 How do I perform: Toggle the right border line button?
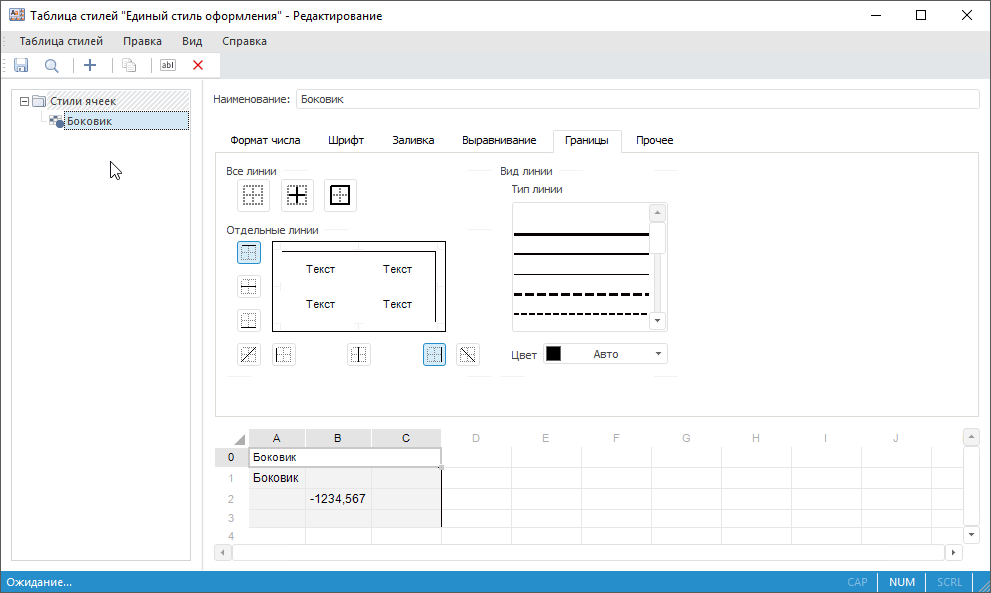pos(434,354)
